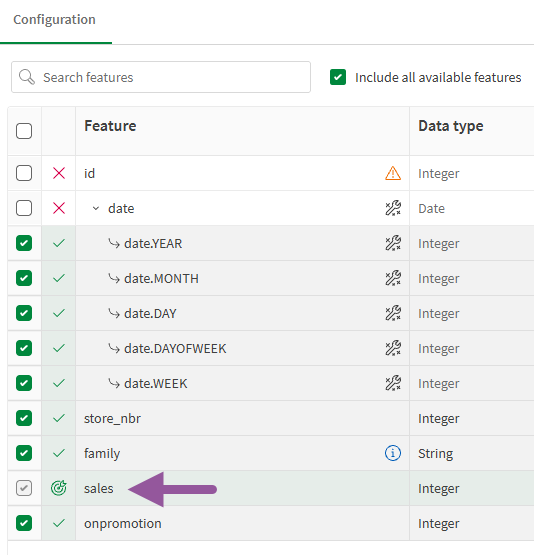Uncheck the date.WEEK checkbox

(x=24, y=383)
